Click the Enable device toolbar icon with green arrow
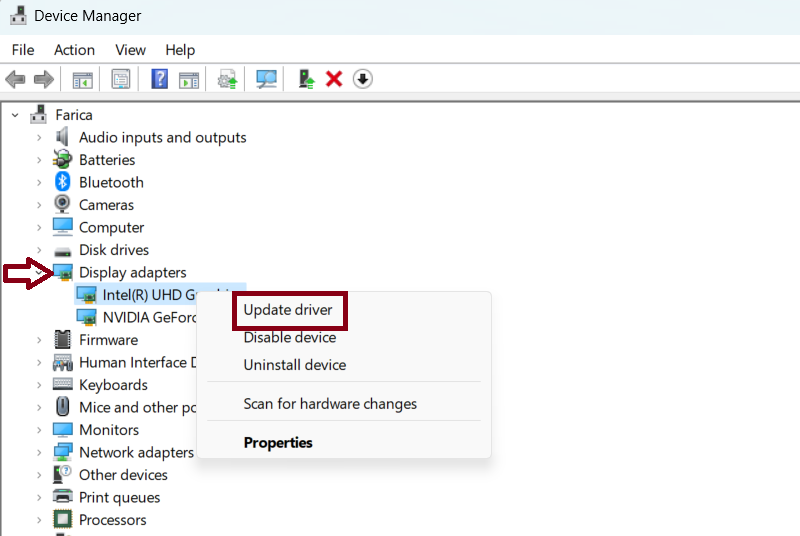This screenshot has width=800, height=536. click(x=306, y=79)
